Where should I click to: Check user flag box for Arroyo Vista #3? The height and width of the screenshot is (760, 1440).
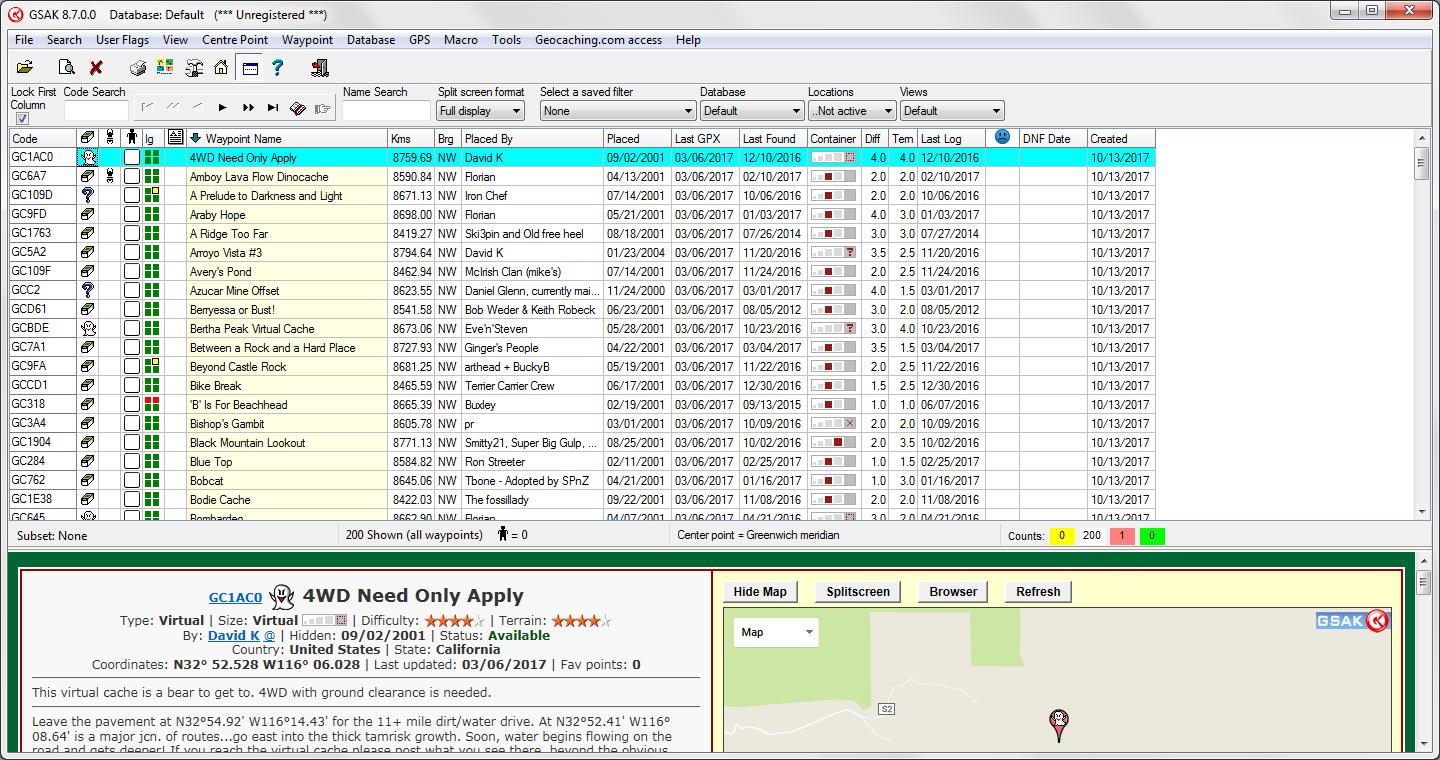point(131,252)
